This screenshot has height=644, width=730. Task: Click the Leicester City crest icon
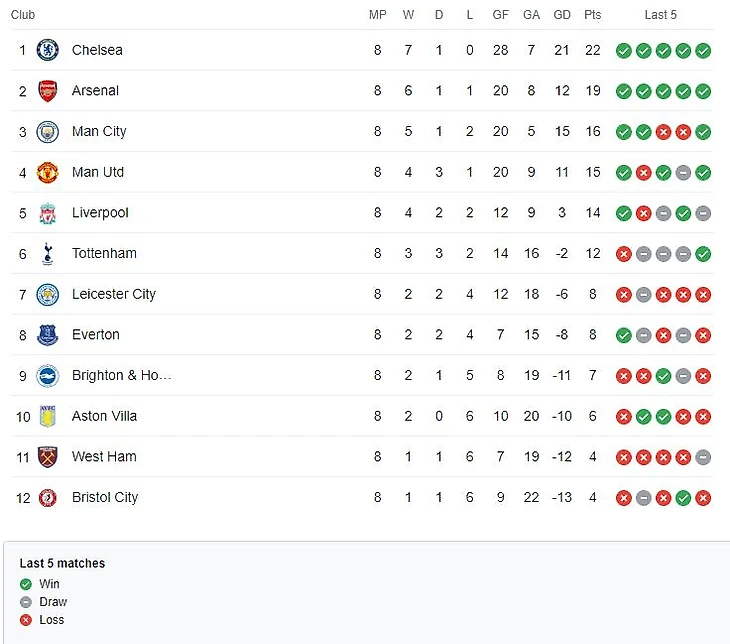click(47, 294)
